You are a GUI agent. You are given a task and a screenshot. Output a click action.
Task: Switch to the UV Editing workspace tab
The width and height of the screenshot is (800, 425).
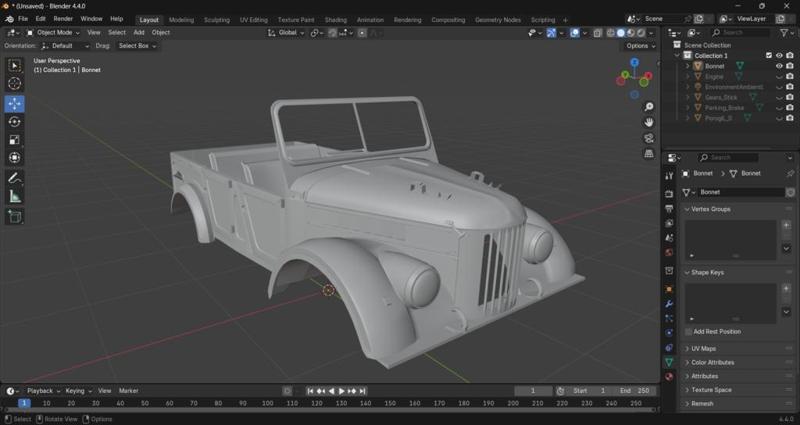pos(254,20)
